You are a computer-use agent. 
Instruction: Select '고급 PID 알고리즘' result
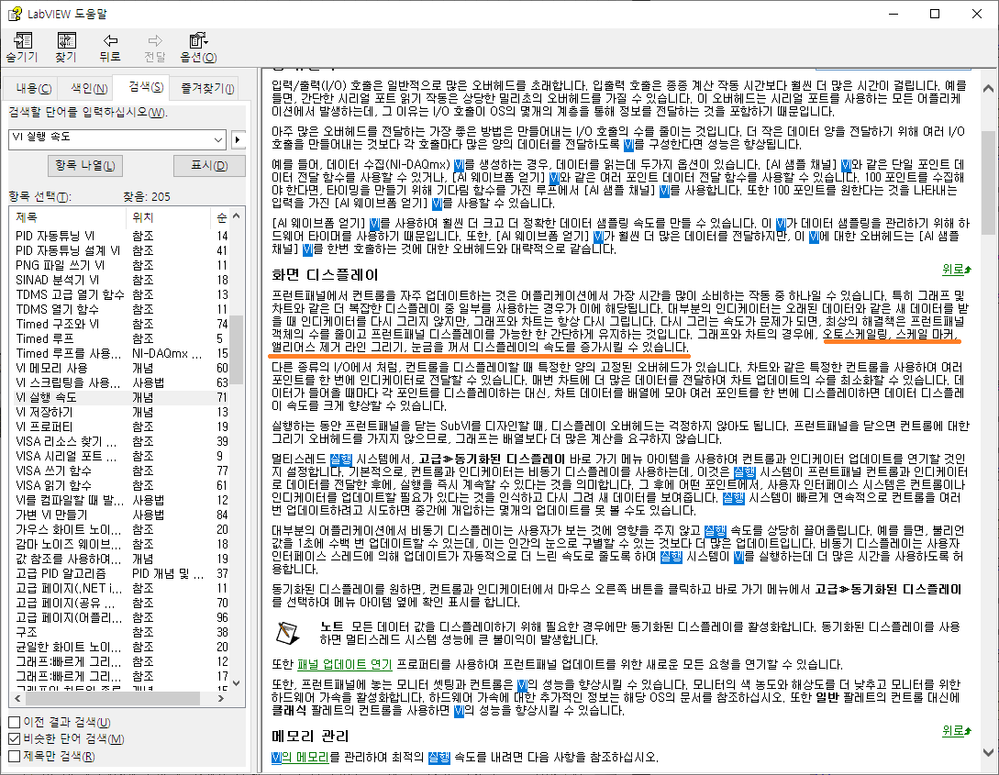coord(120,573)
